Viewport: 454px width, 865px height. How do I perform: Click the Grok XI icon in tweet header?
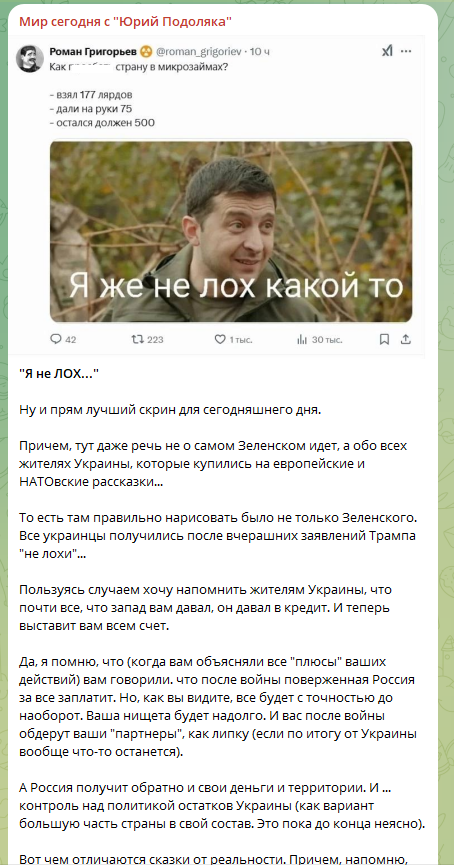387,51
